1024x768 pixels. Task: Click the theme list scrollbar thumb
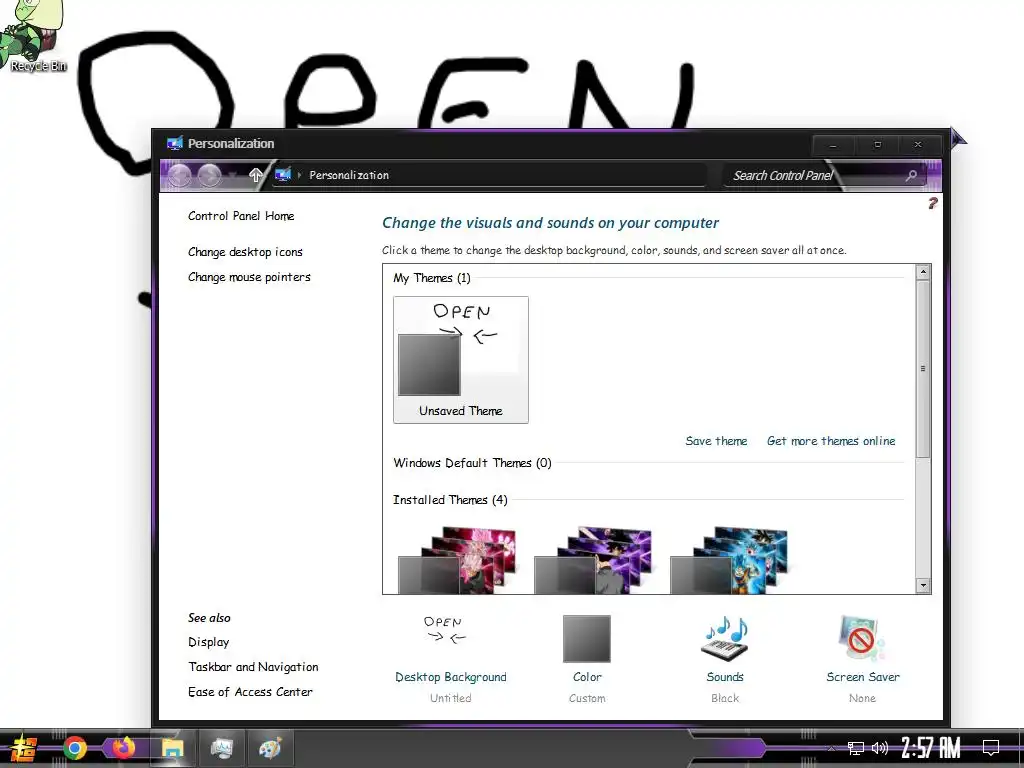click(923, 368)
